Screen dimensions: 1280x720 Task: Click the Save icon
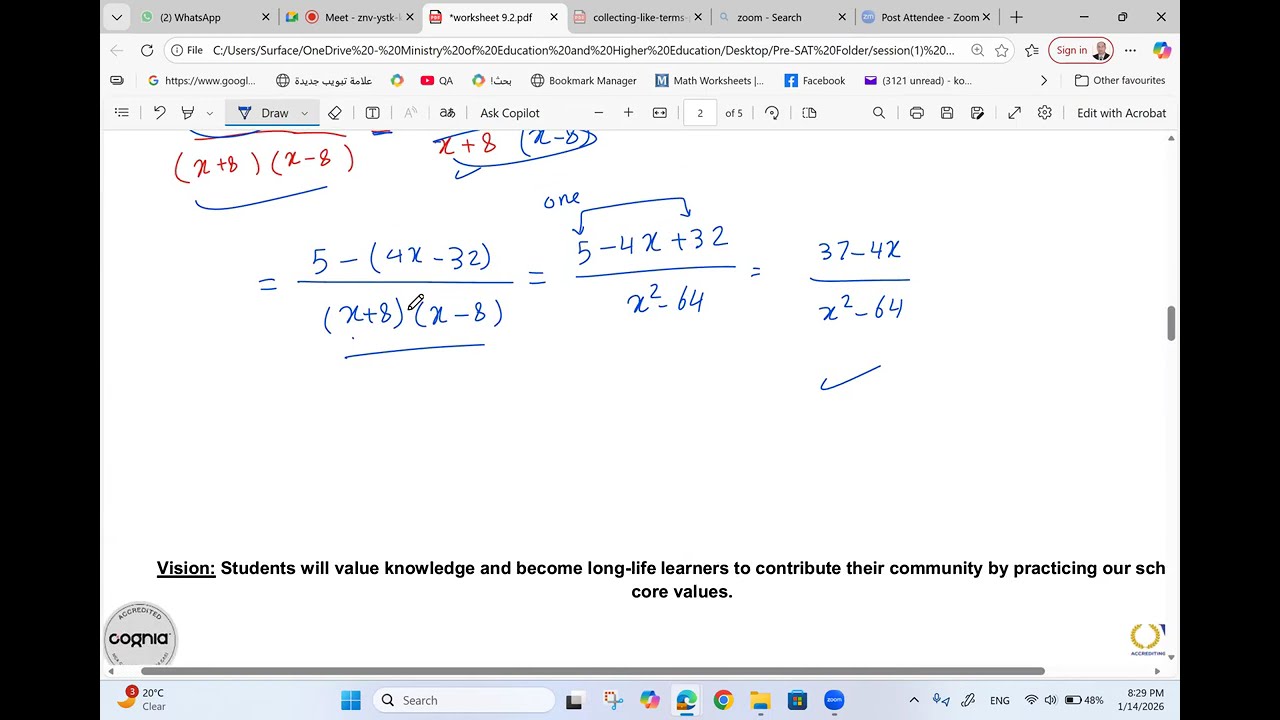click(947, 113)
